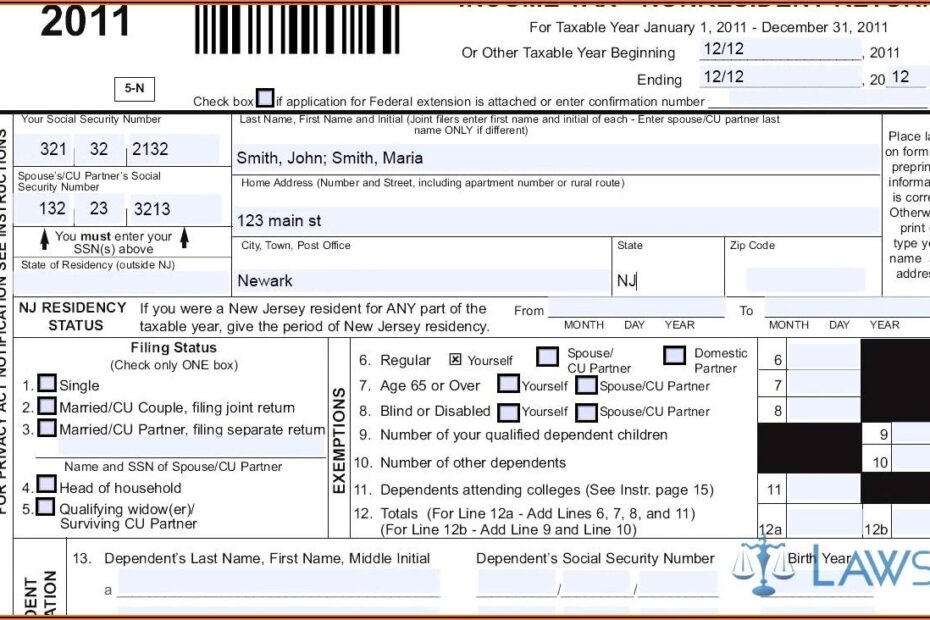The image size is (930, 620).
Task: Select Married/CU Couple, filing joint return
Action: 47,406
